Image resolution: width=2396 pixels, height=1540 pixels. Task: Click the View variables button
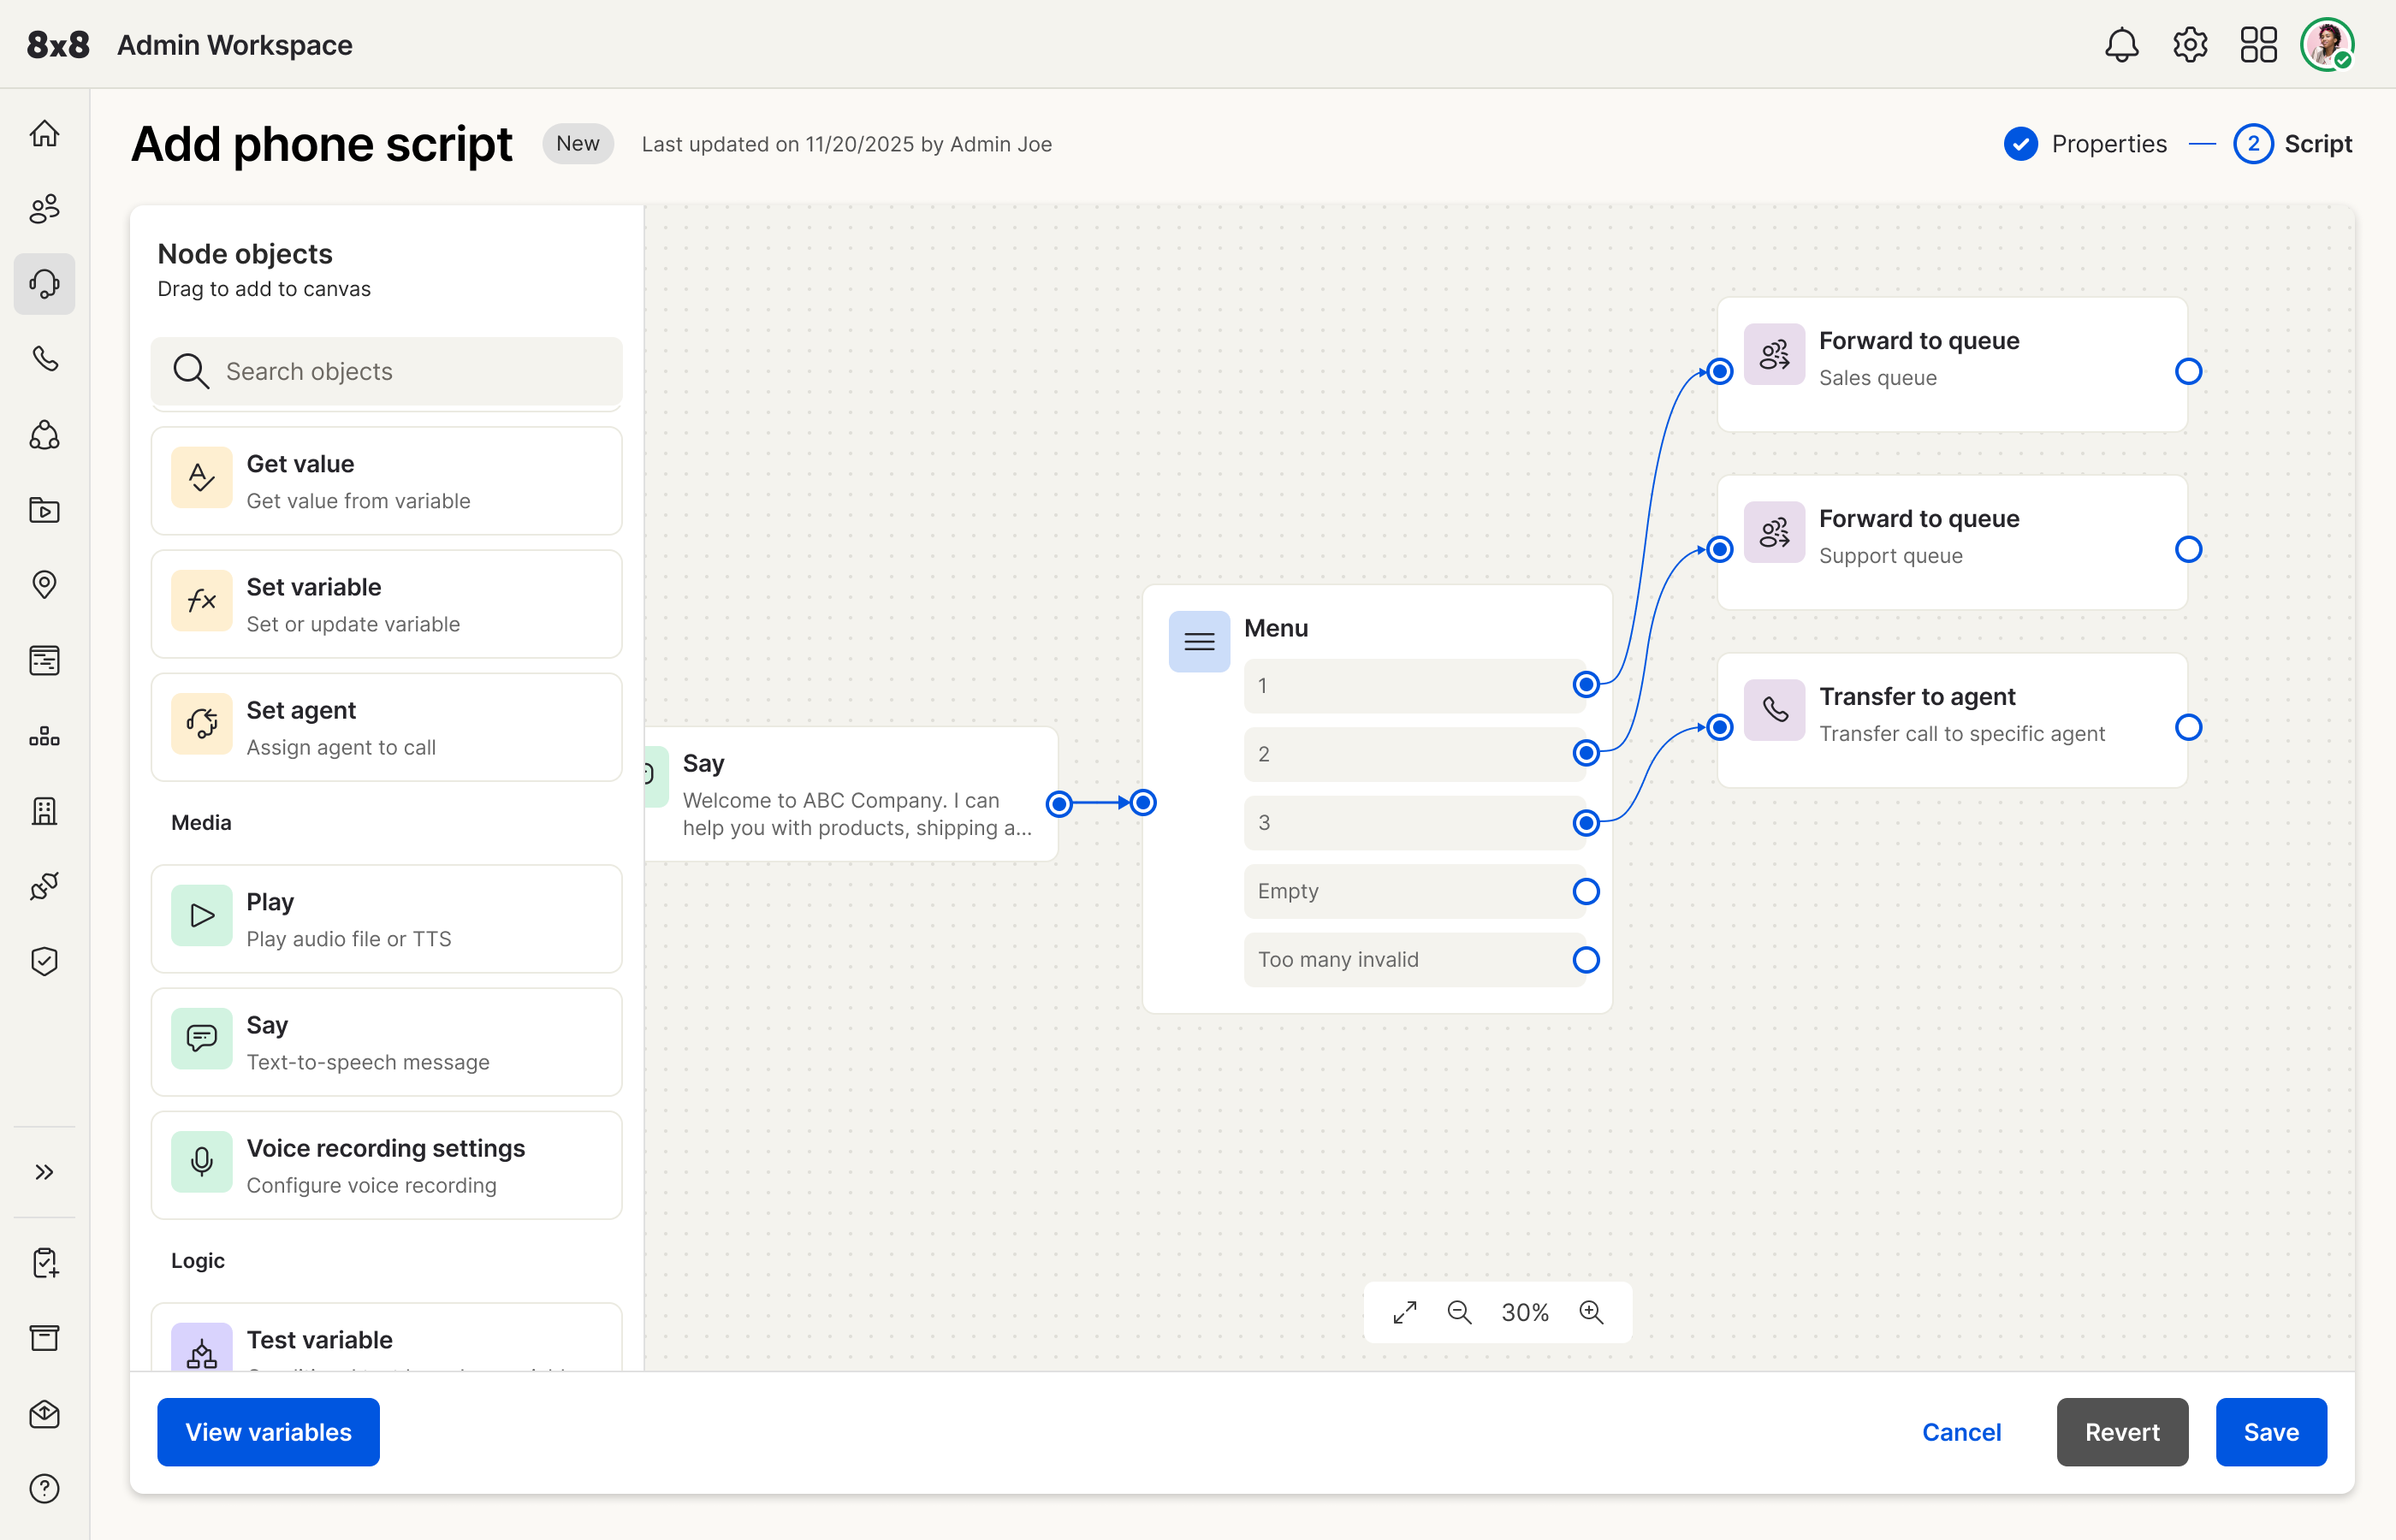point(268,1432)
